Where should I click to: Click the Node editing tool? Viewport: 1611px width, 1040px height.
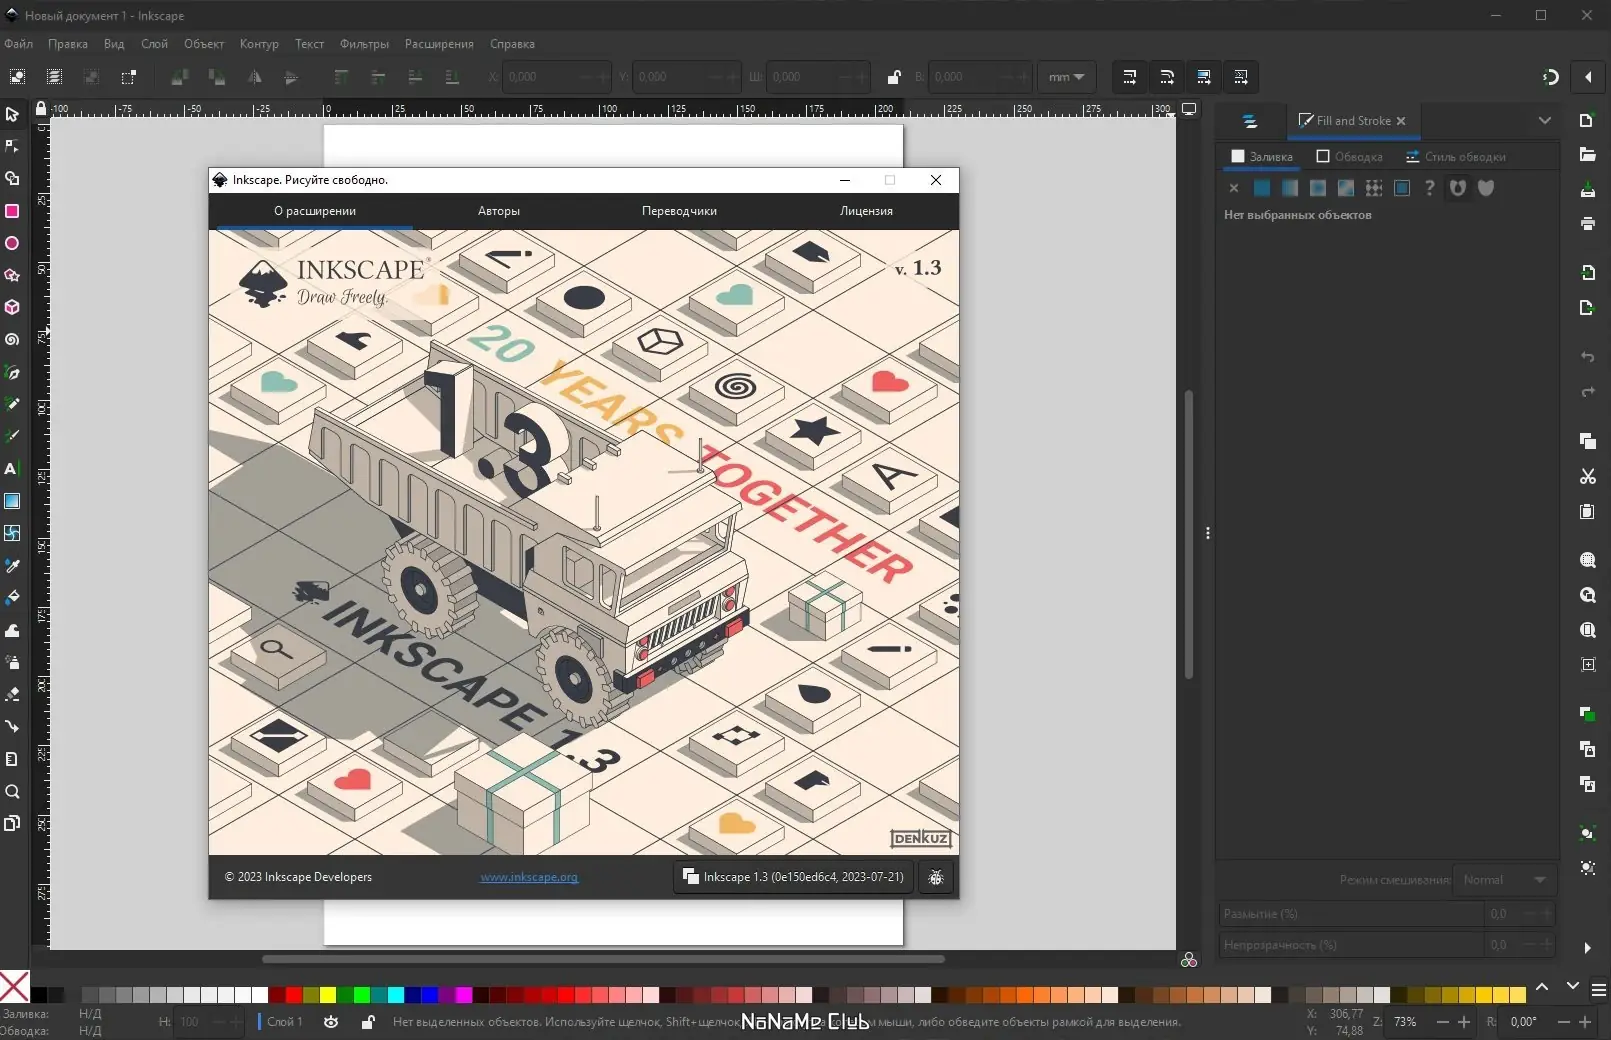tap(12, 146)
